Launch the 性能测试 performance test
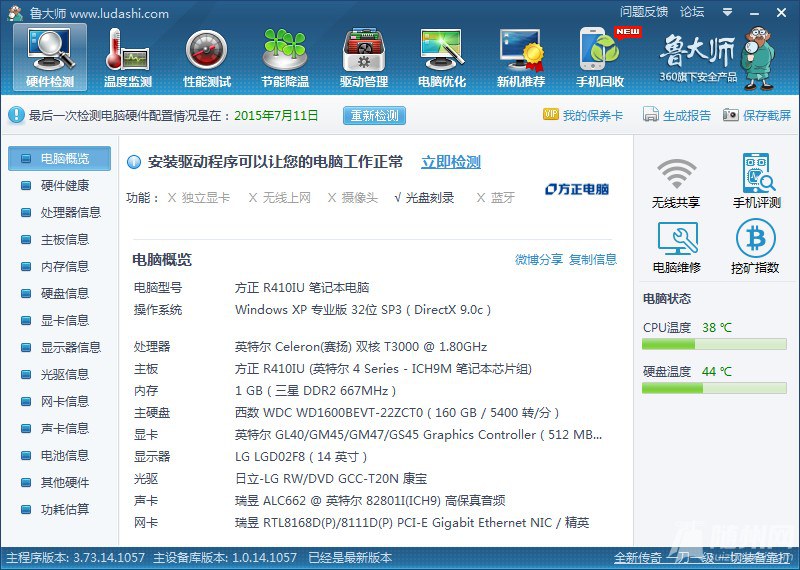Viewport: 800px width, 570px height. pyautogui.click(x=207, y=57)
